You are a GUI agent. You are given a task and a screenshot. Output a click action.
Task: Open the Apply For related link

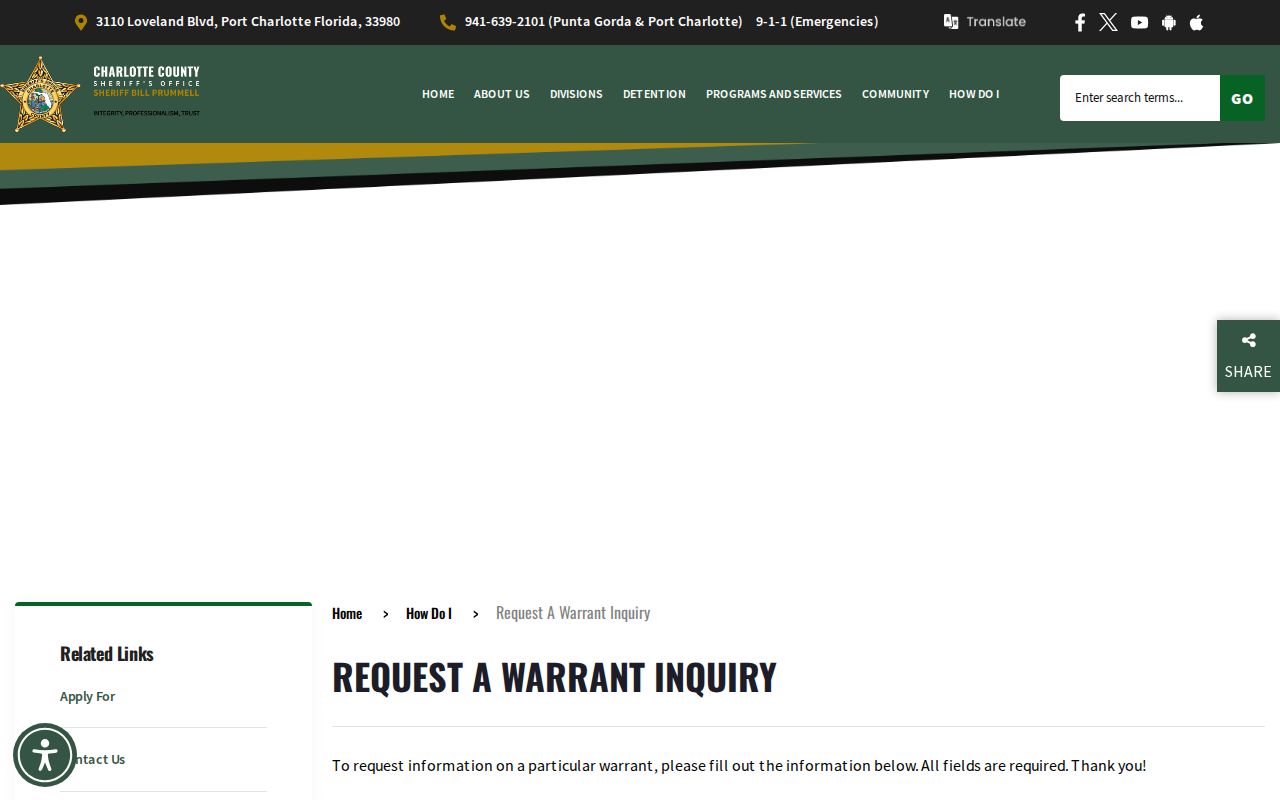point(88,696)
